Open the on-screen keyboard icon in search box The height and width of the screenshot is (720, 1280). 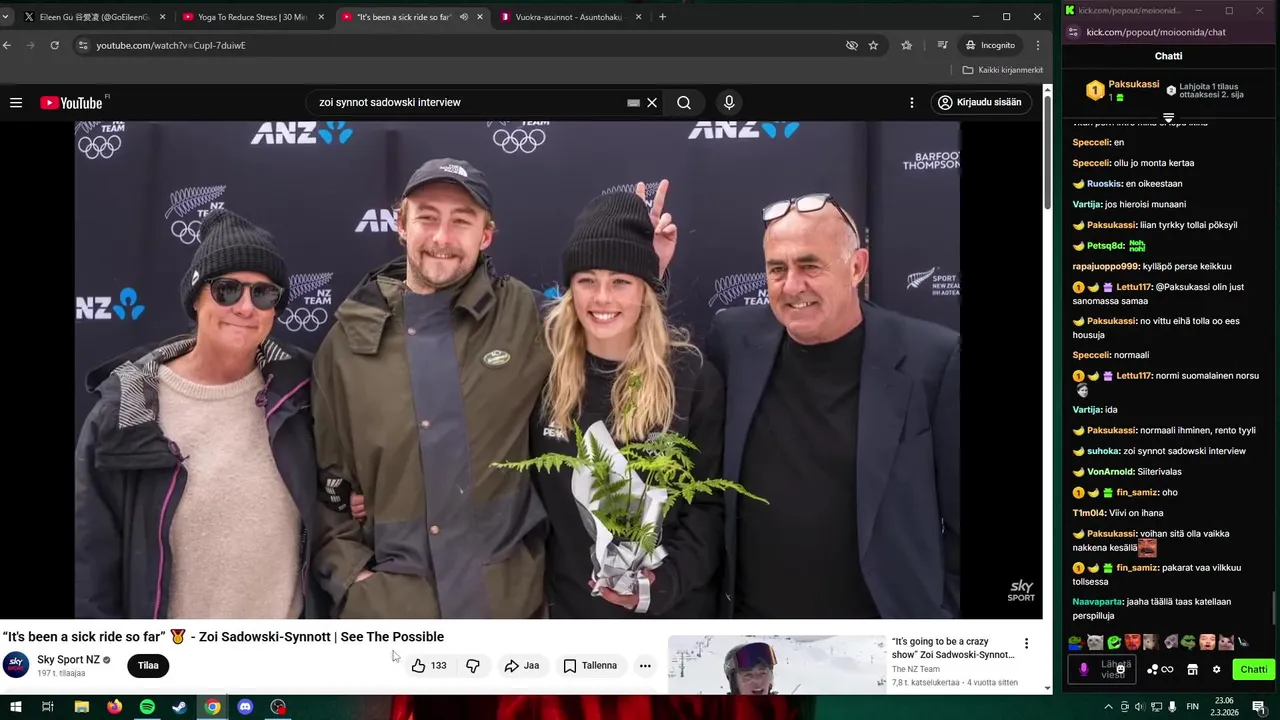pos(633,102)
